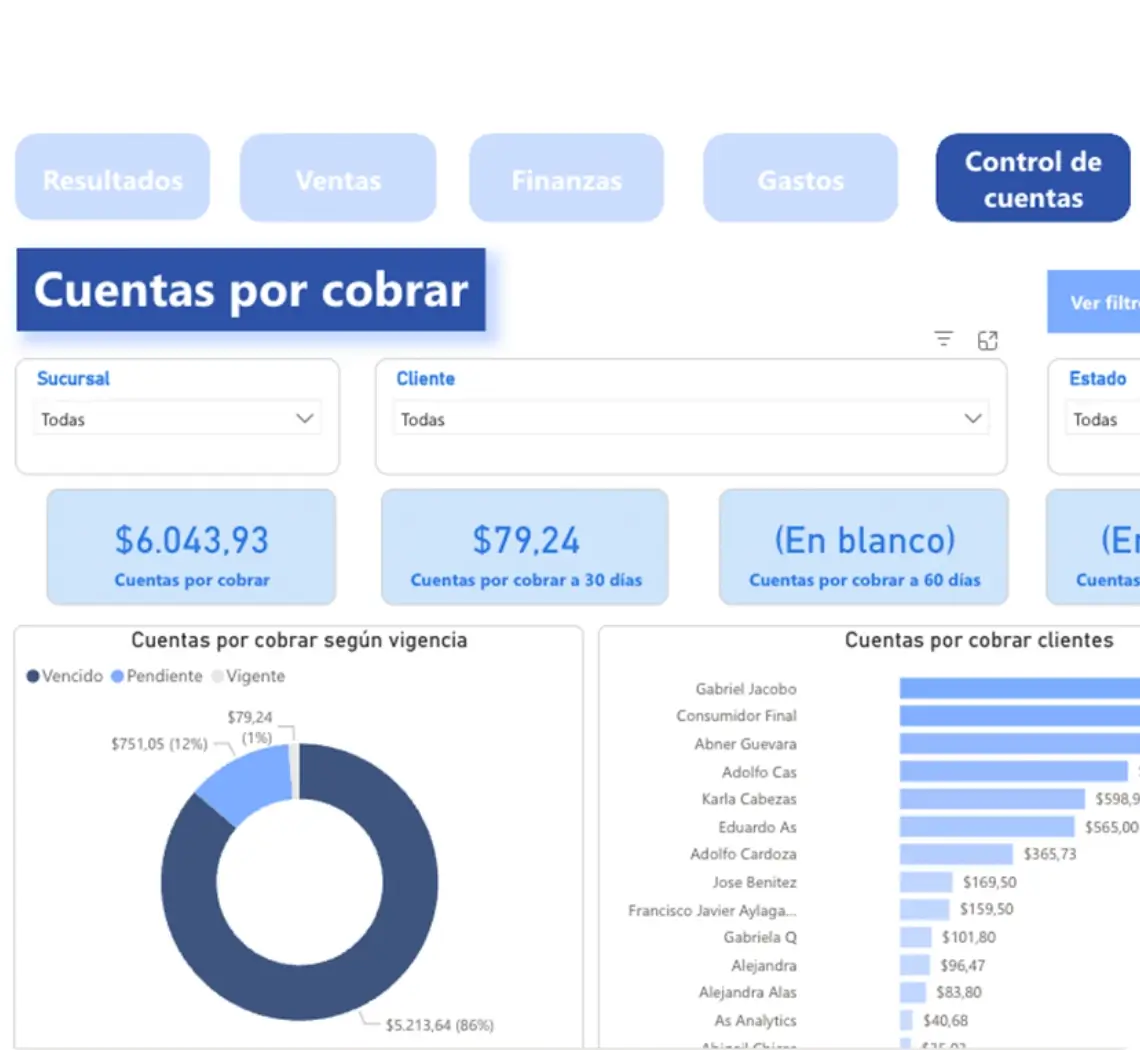Open the Estado dropdown showing Todas

(1102, 420)
